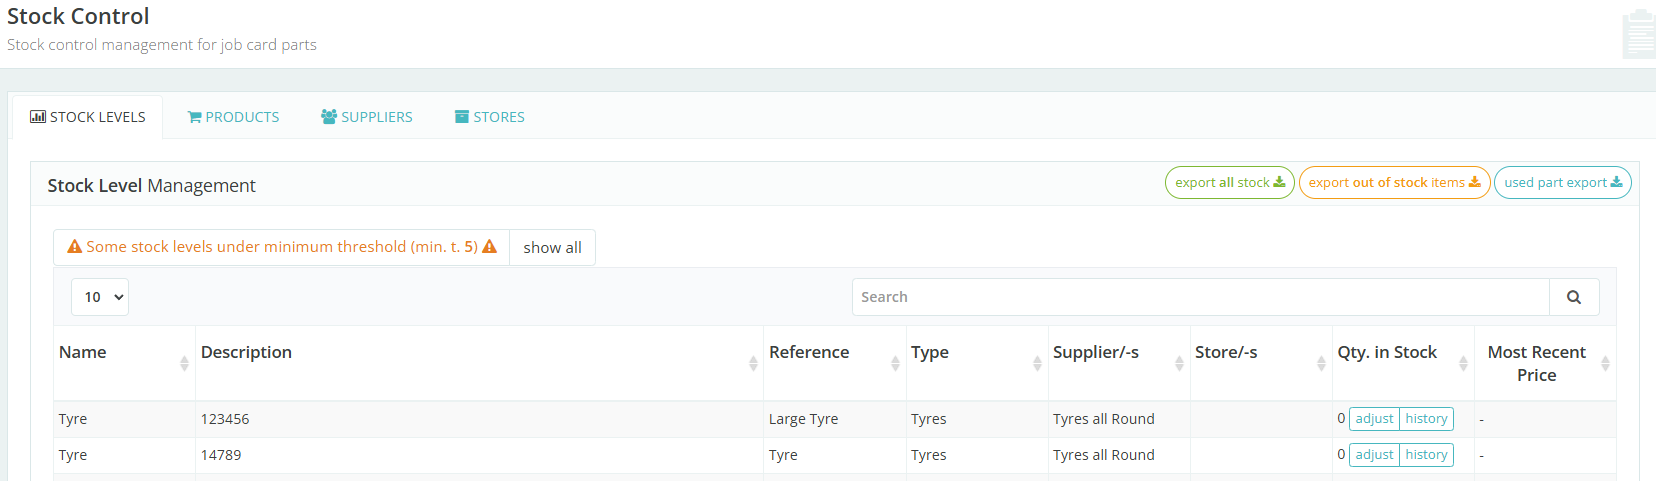
Task: Sort table by Name column arrows
Action: click(x=184, y=363)
